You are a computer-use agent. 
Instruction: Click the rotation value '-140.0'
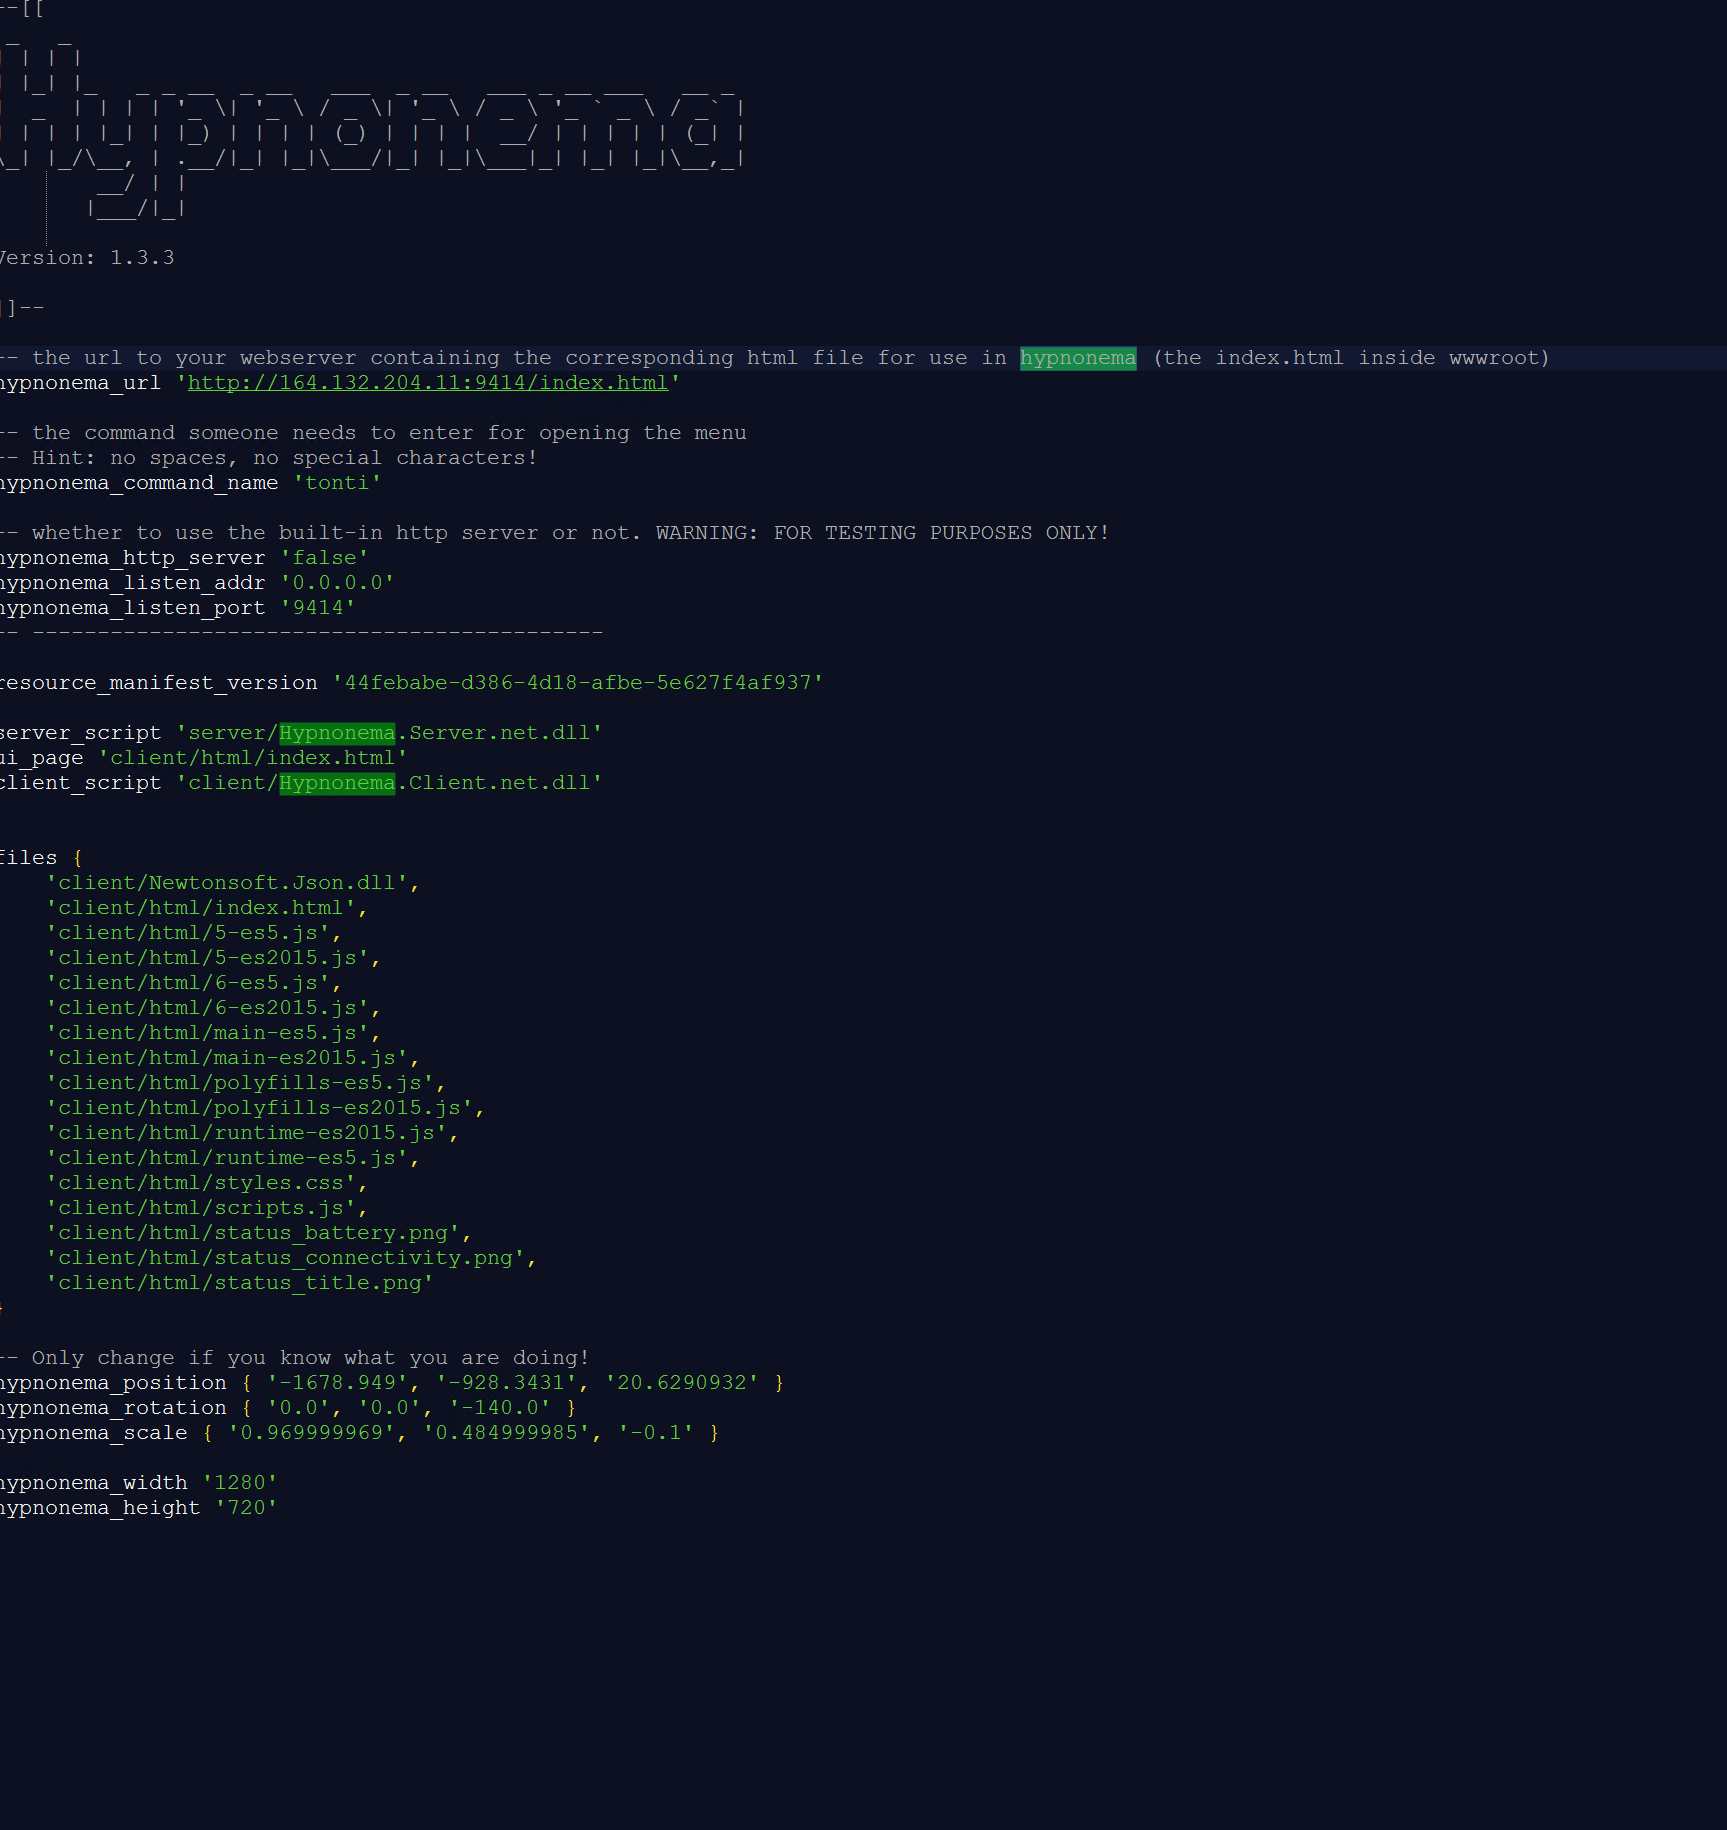pyautogui.click(x=499, y=1408)
